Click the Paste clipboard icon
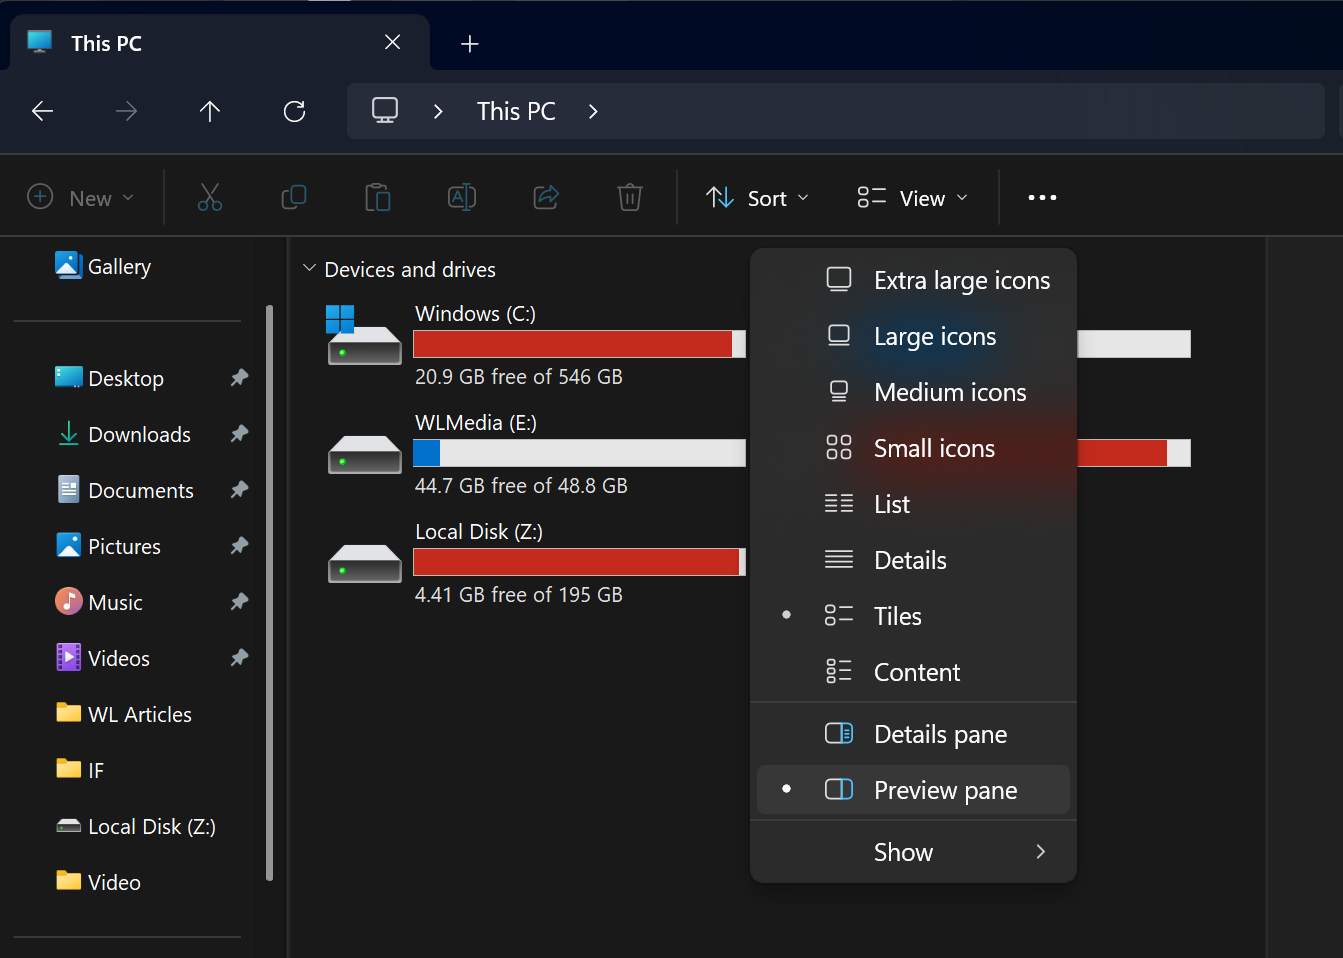The height and width of the screenshot is (958, 1343). (x=378, y=197)
